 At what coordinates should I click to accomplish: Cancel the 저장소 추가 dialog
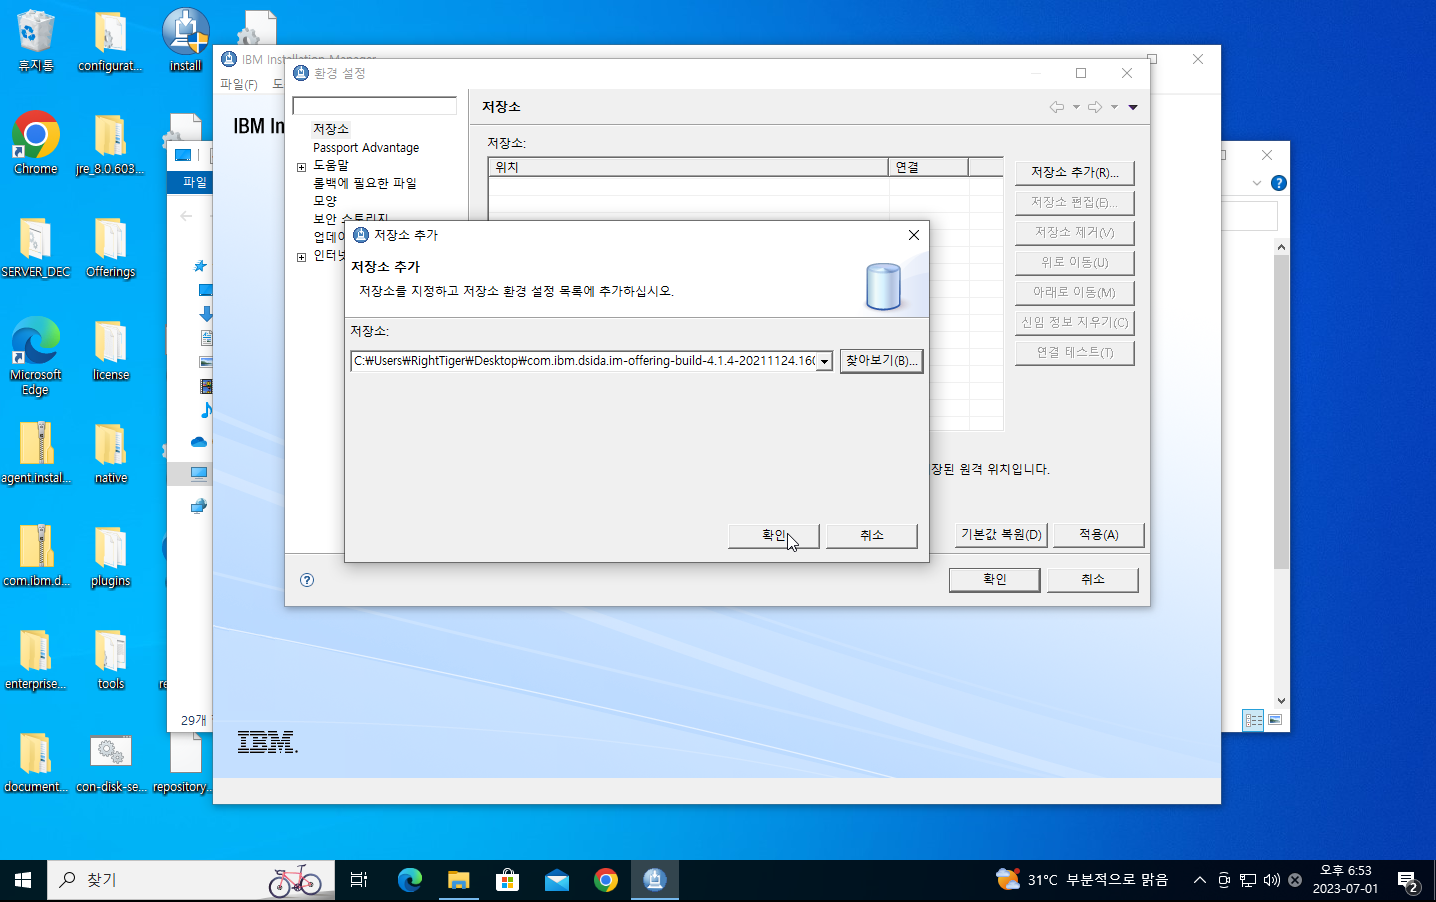click(x=872, y=536)
